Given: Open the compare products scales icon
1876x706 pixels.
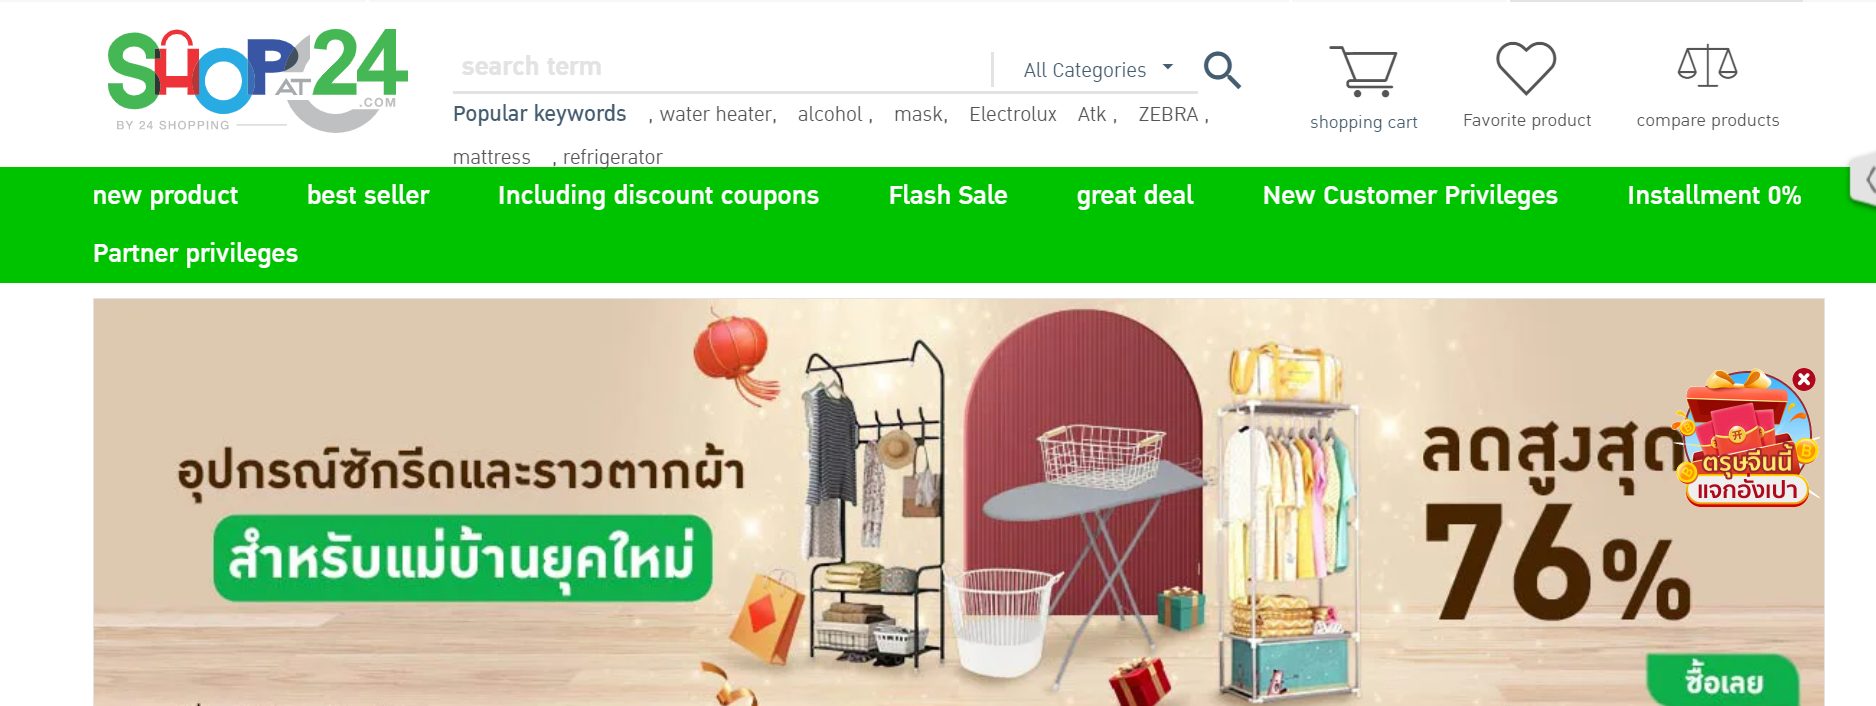Looking at the screenshot, I should point(1707,66).
